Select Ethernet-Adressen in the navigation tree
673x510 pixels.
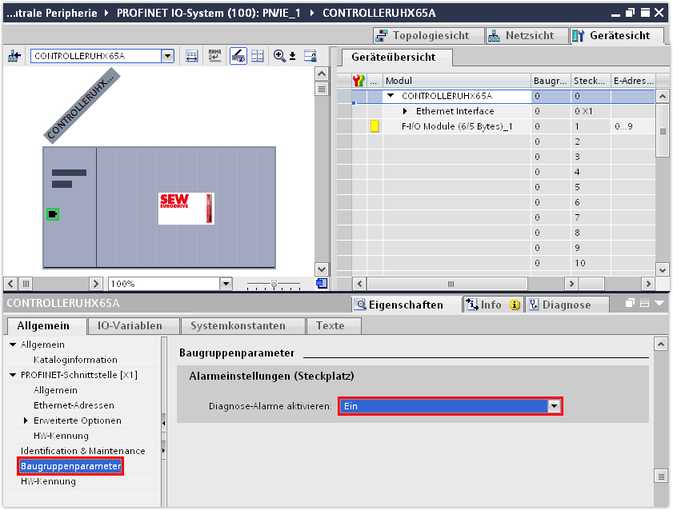tap(73, 405)
